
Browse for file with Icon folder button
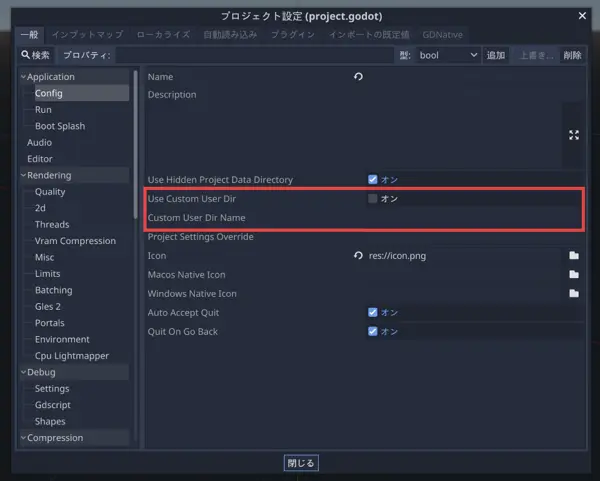point(574,255)
